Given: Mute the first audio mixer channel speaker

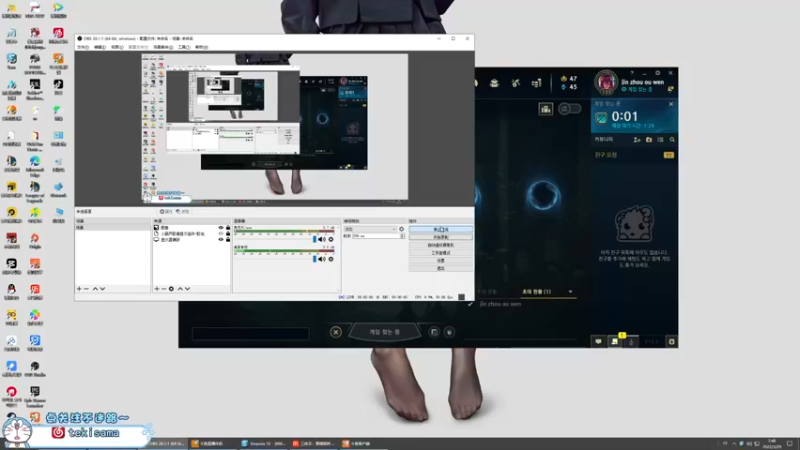Looking at the screenshot, I should point(322,239).
